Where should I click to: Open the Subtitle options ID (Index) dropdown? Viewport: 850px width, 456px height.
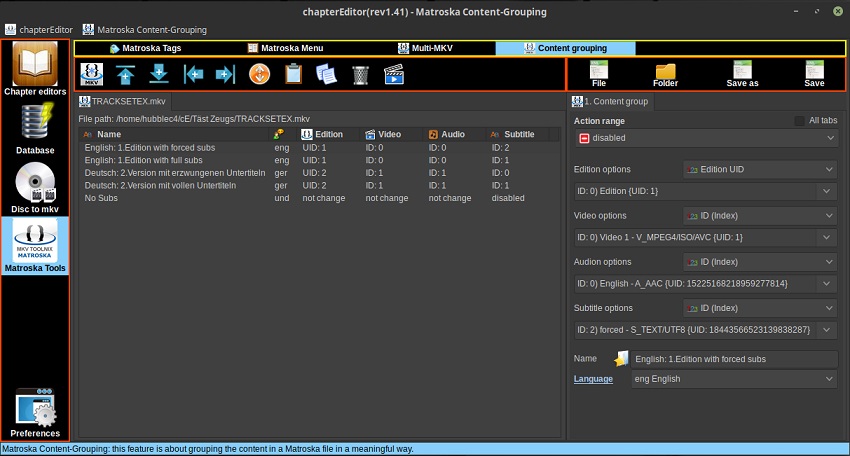coord(760,308)
